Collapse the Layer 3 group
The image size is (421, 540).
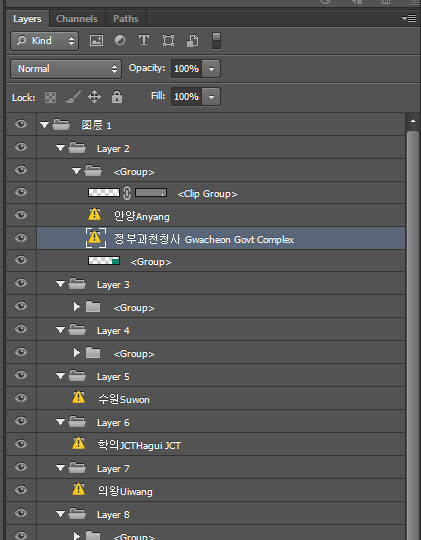tap(60, 284)
